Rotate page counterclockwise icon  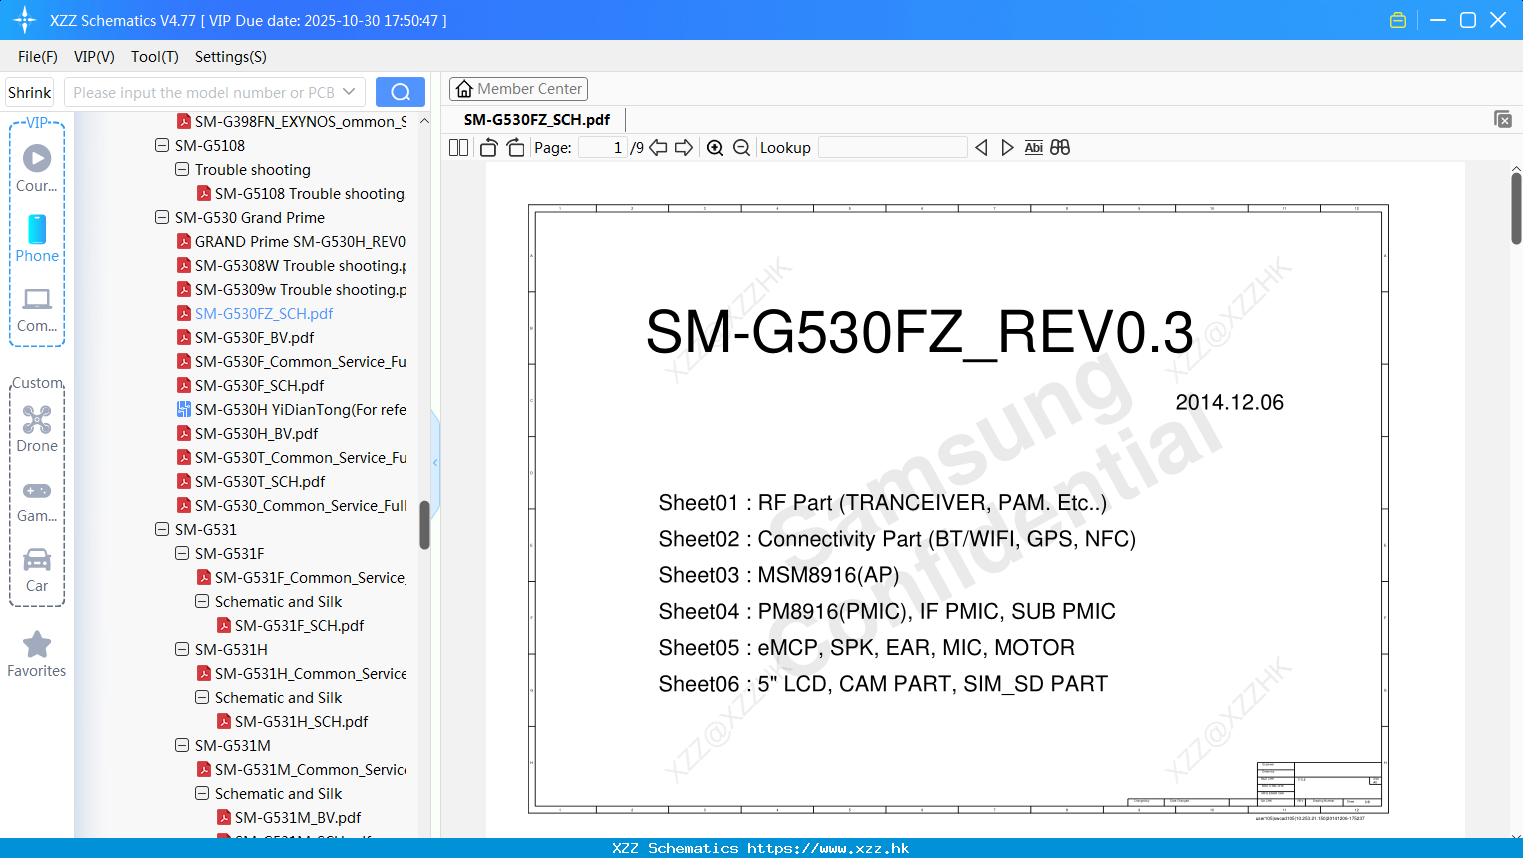[x=488, y=147]
